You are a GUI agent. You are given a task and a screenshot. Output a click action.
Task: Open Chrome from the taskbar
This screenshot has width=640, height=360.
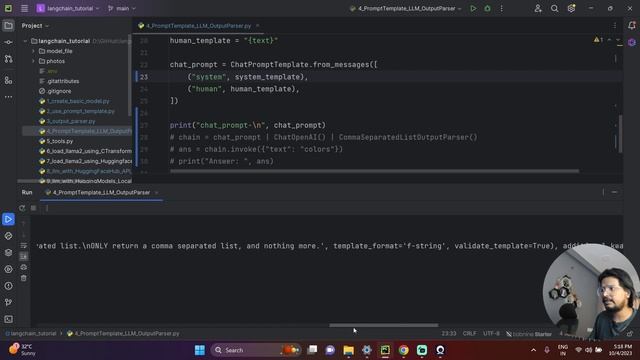pyautogui.click(x=403, y=350)
